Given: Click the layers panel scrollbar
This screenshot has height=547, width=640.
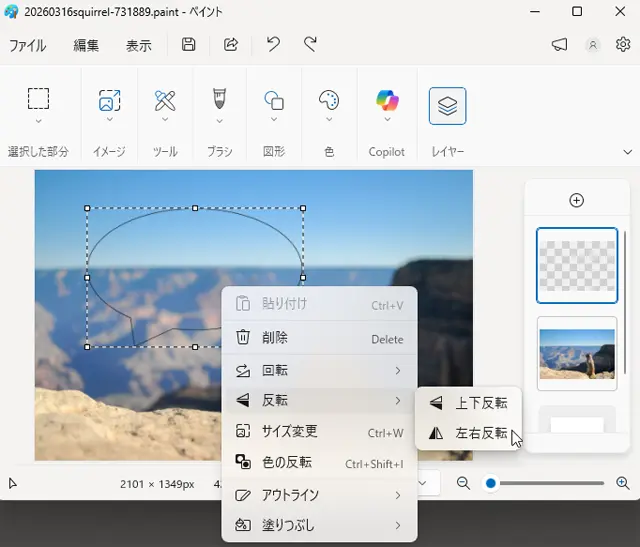Looking at the screenshot, I should pos(624,302).
